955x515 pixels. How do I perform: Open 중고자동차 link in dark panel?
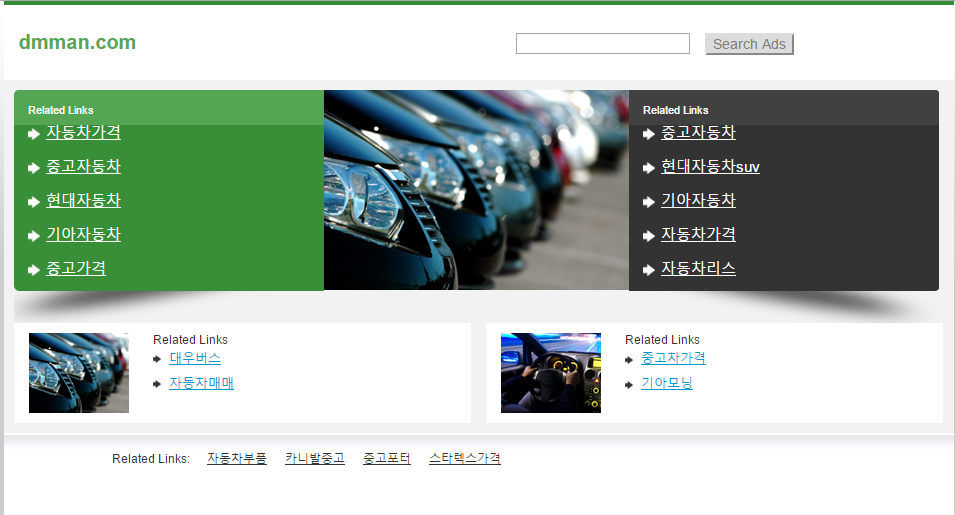point(699,132)
